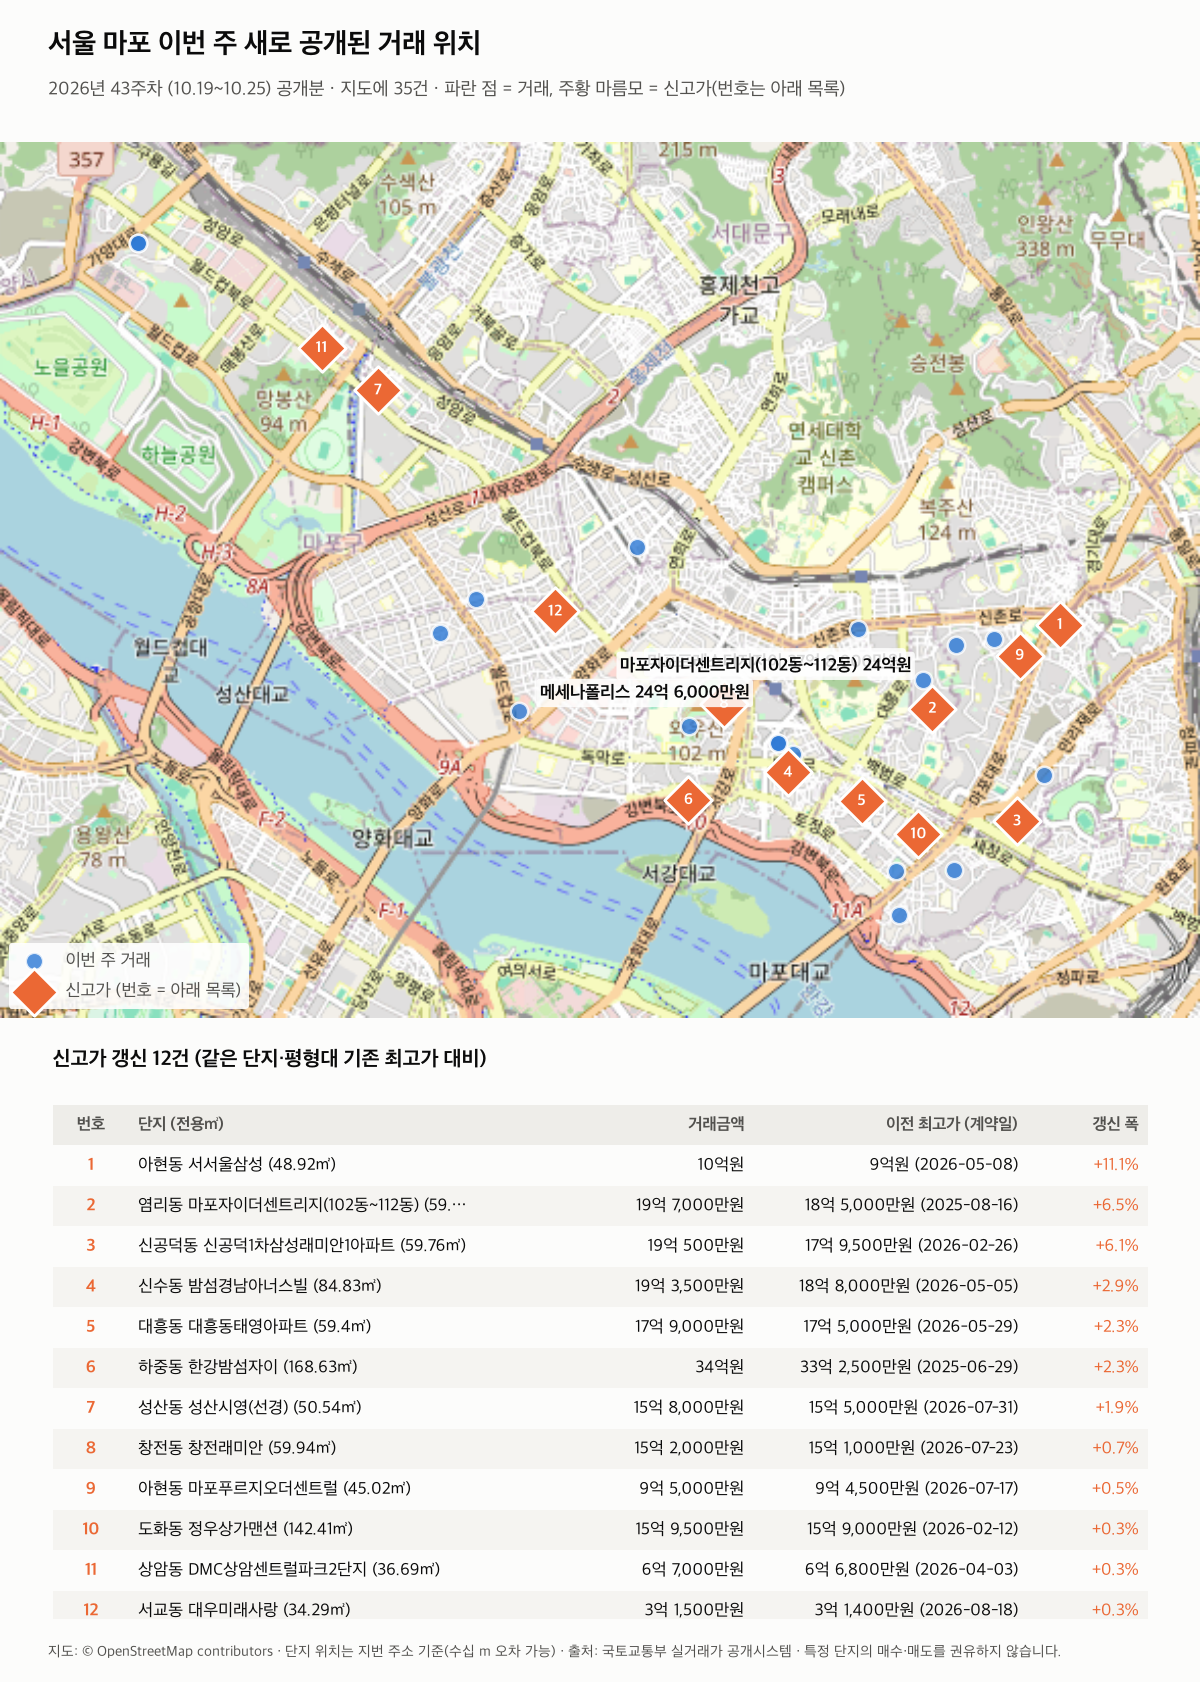
Task: Select the 하중동 한강밤섬자이 (168.63㎡) row
Action: point(600,1367)
